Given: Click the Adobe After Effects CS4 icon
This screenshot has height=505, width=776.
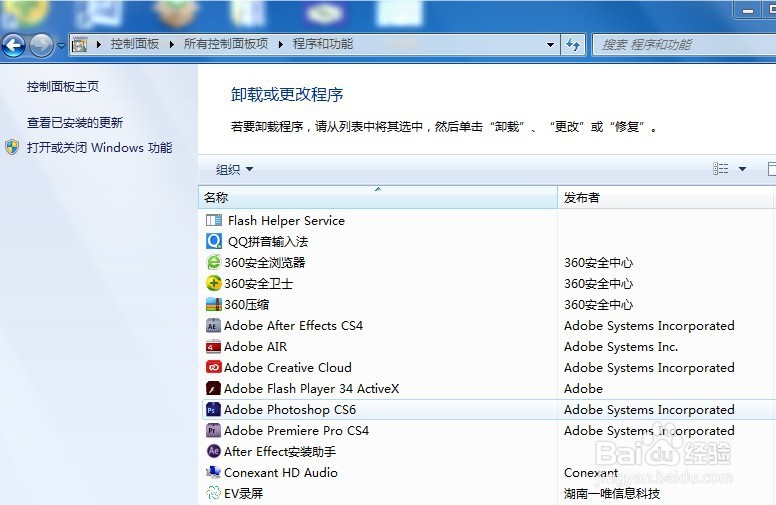Looking at the screenshot, I should [213, 325].
